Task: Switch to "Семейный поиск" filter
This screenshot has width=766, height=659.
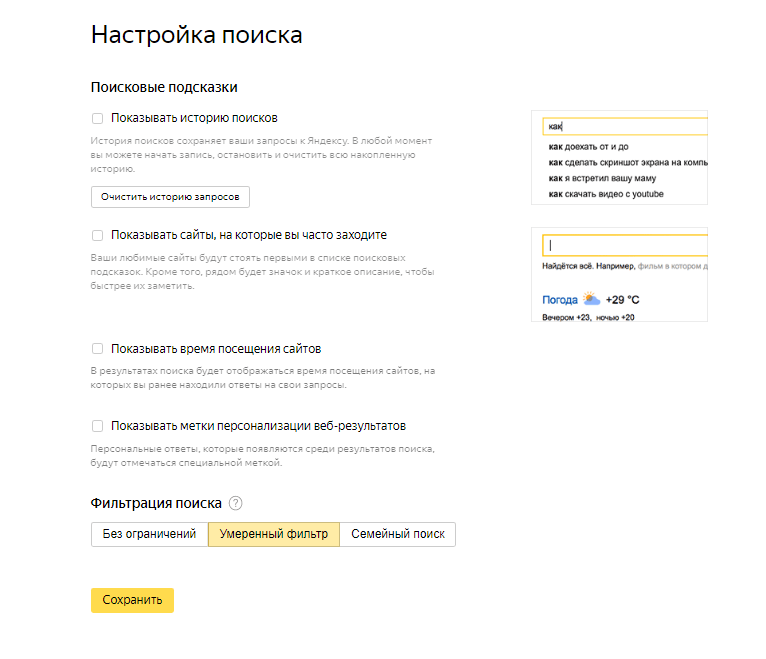Action: click(397, 534)
